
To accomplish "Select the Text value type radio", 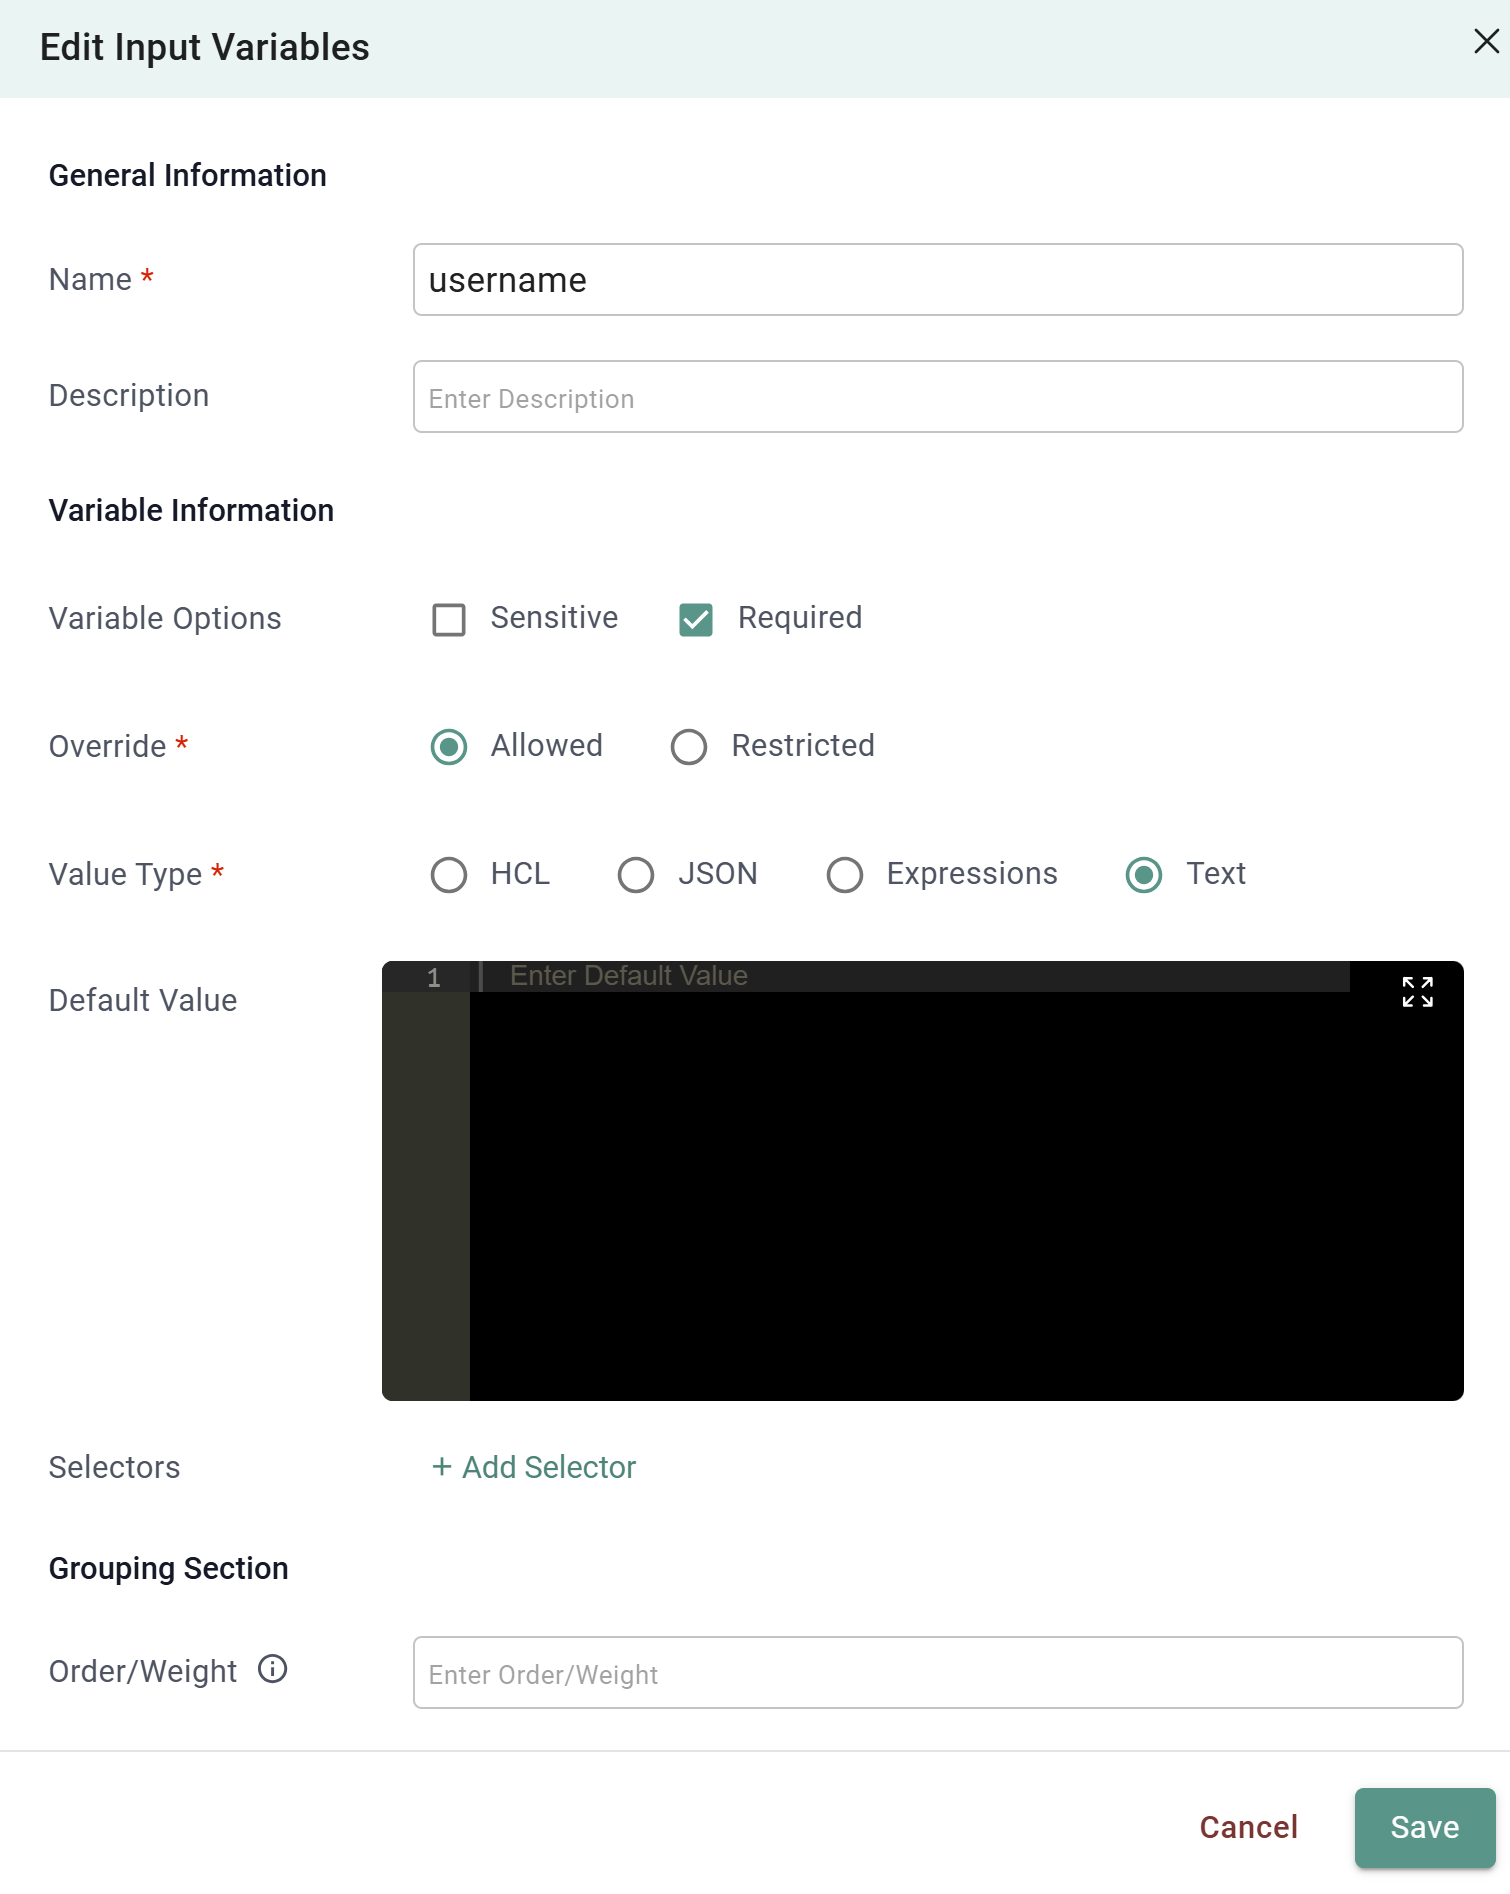I will point(1144,875).
